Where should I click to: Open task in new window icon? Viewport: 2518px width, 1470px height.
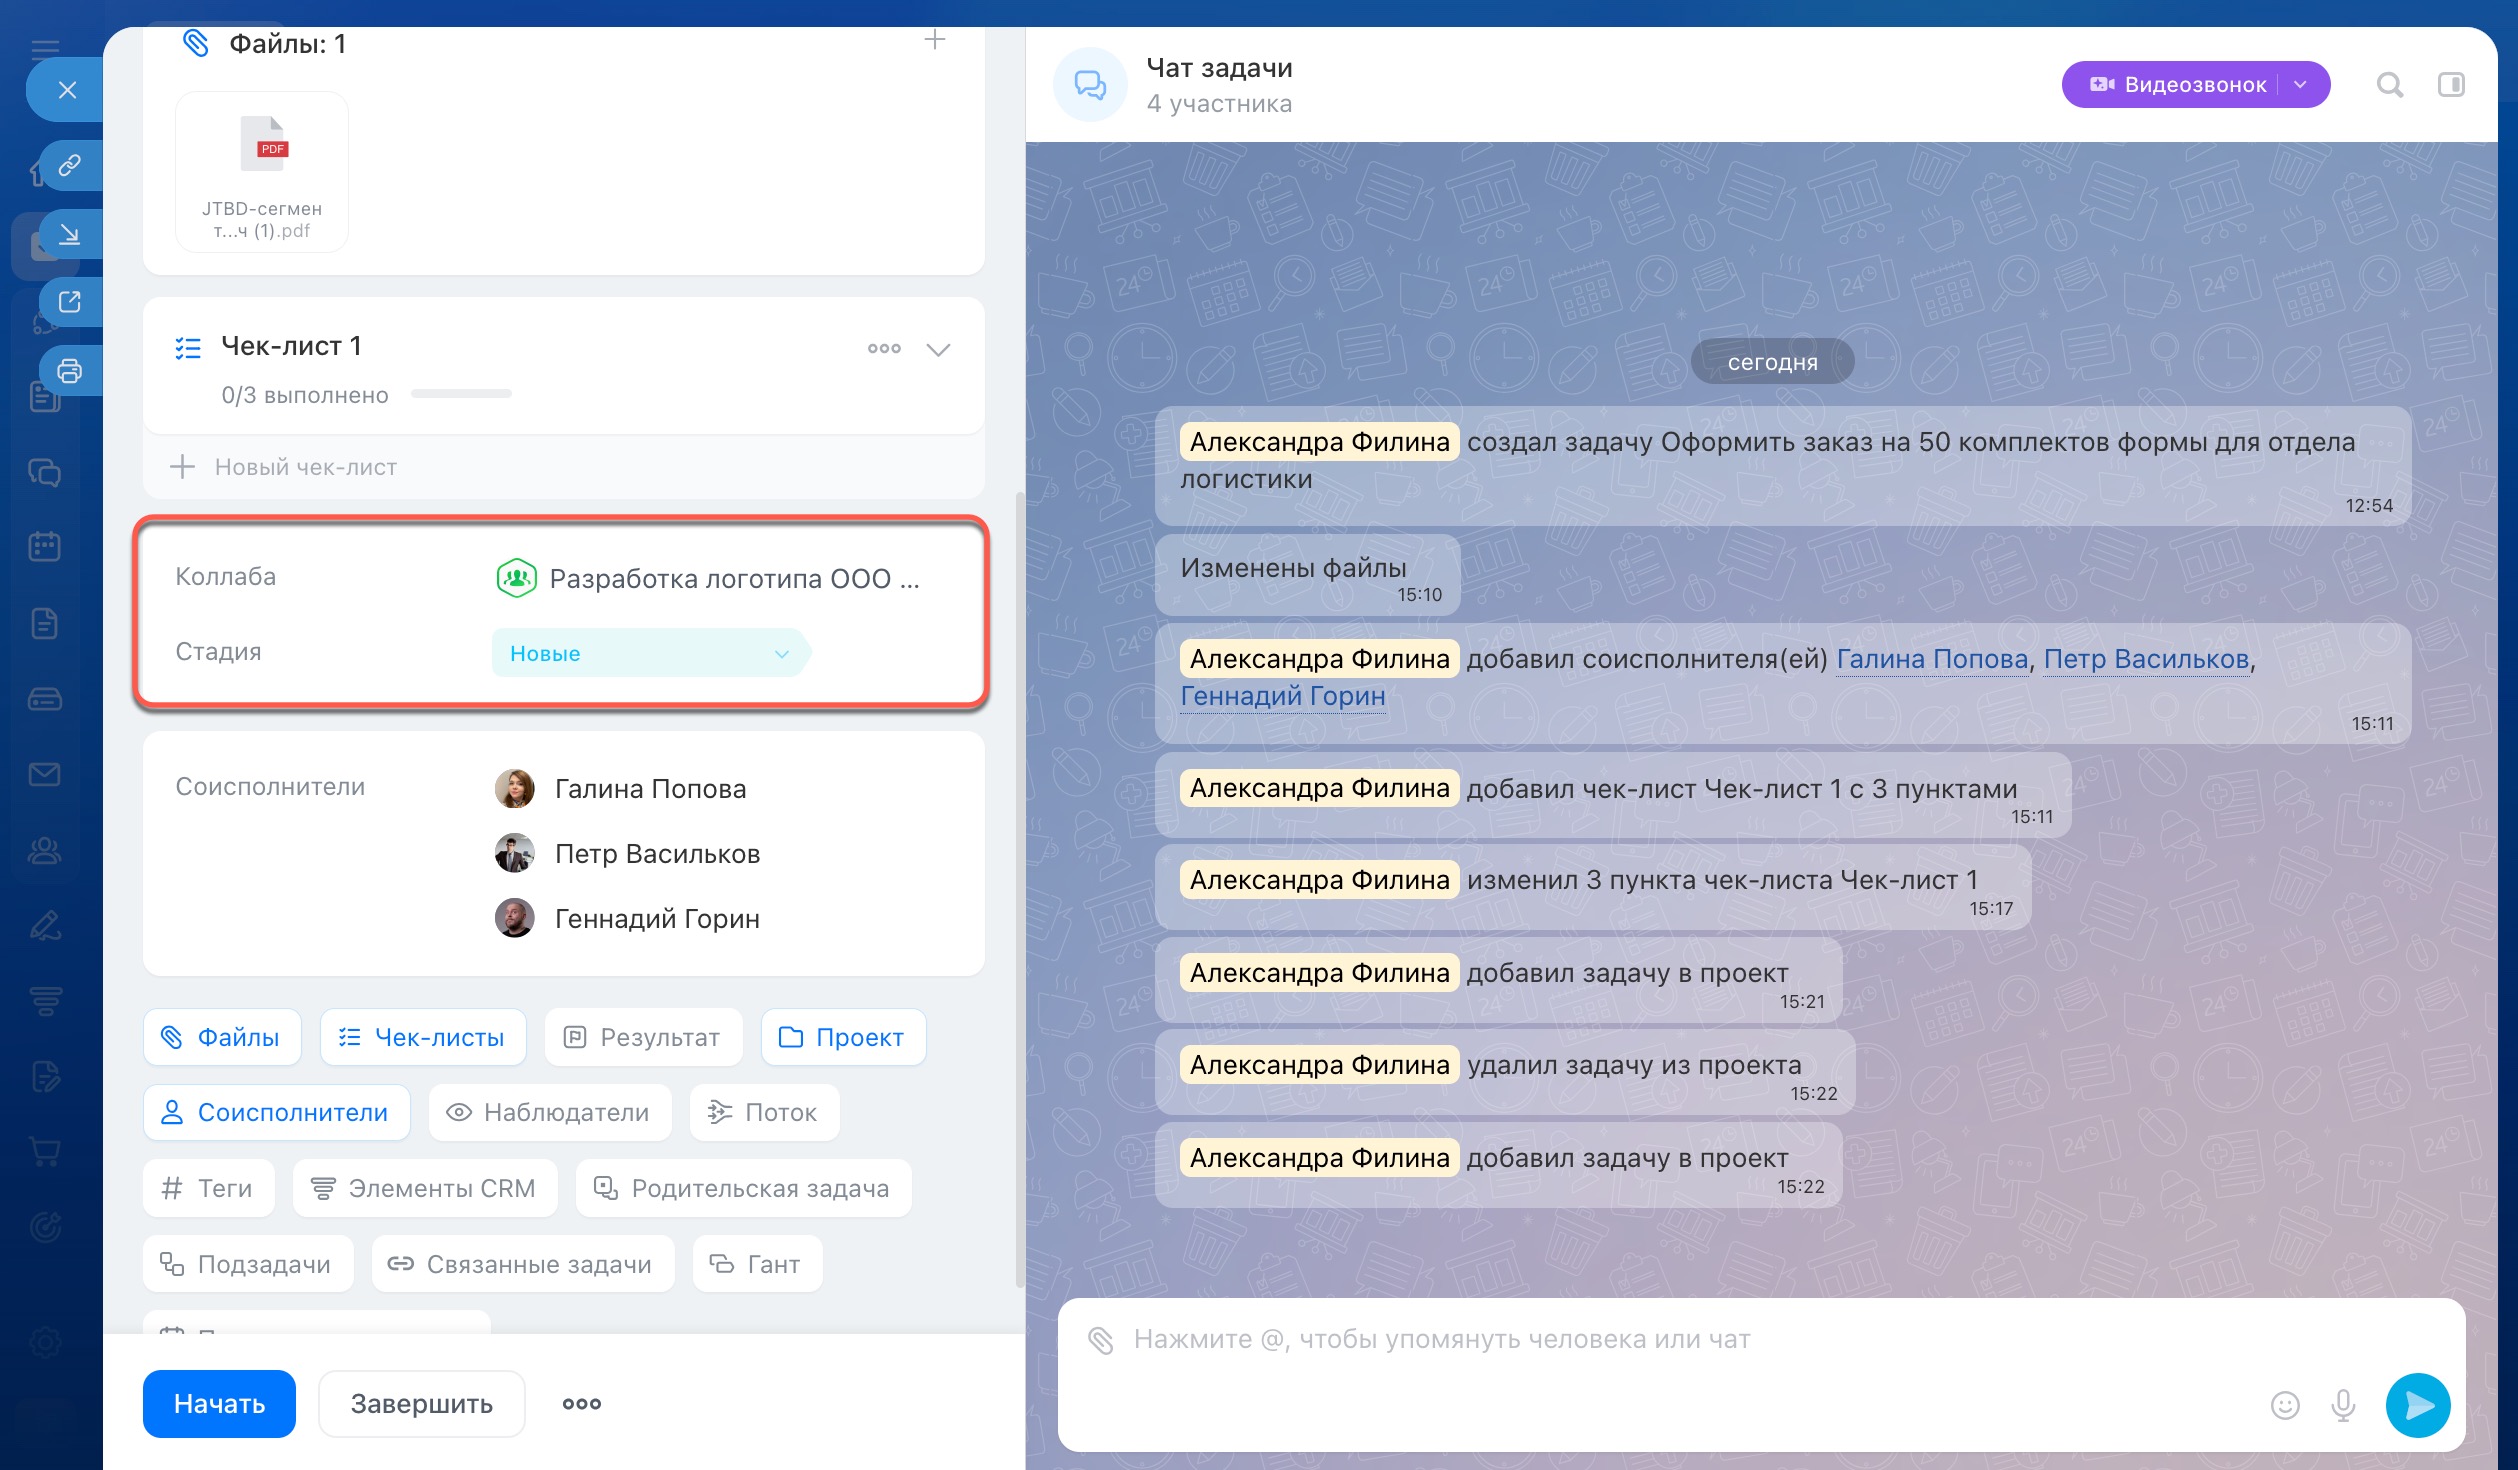click(x=69, y=301)
